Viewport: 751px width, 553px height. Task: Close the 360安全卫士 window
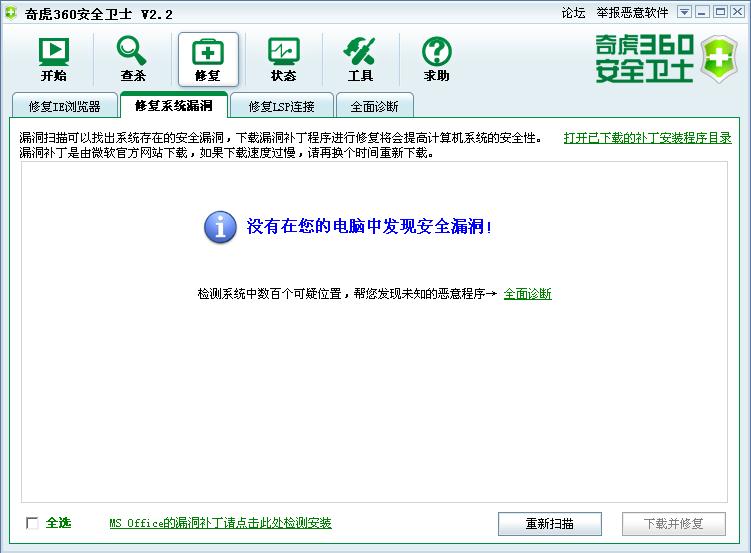coord(737,12)
